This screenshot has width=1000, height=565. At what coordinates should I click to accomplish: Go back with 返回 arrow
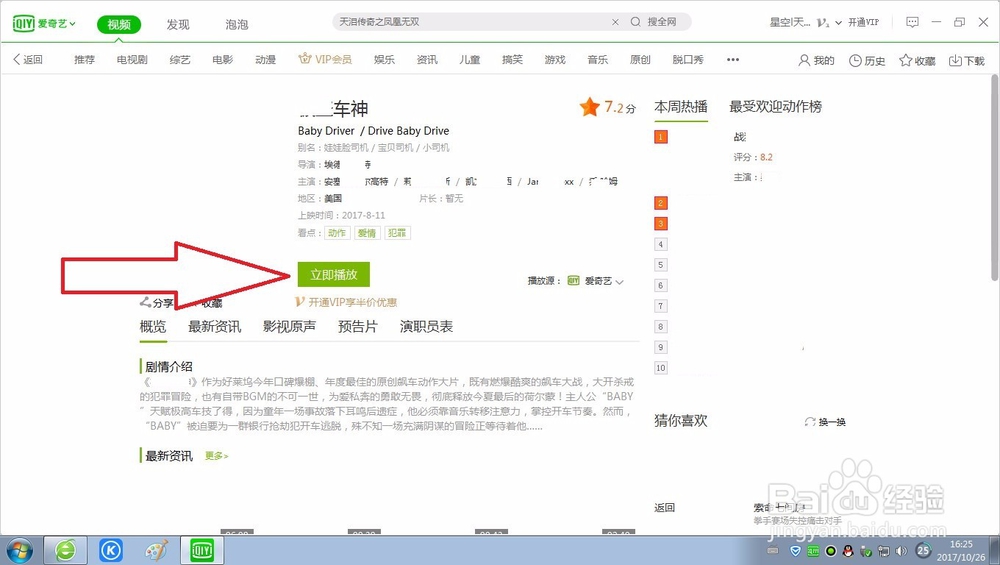tap(27, 59)
